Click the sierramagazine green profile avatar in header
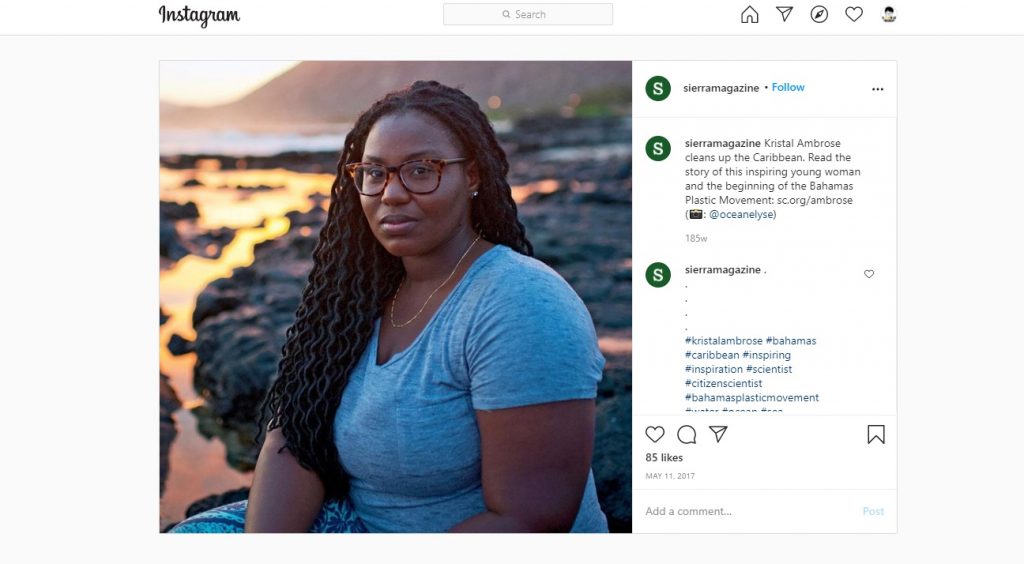This screenshot has height=564, width=1024. pyautogui.click(x=658, y=88)
